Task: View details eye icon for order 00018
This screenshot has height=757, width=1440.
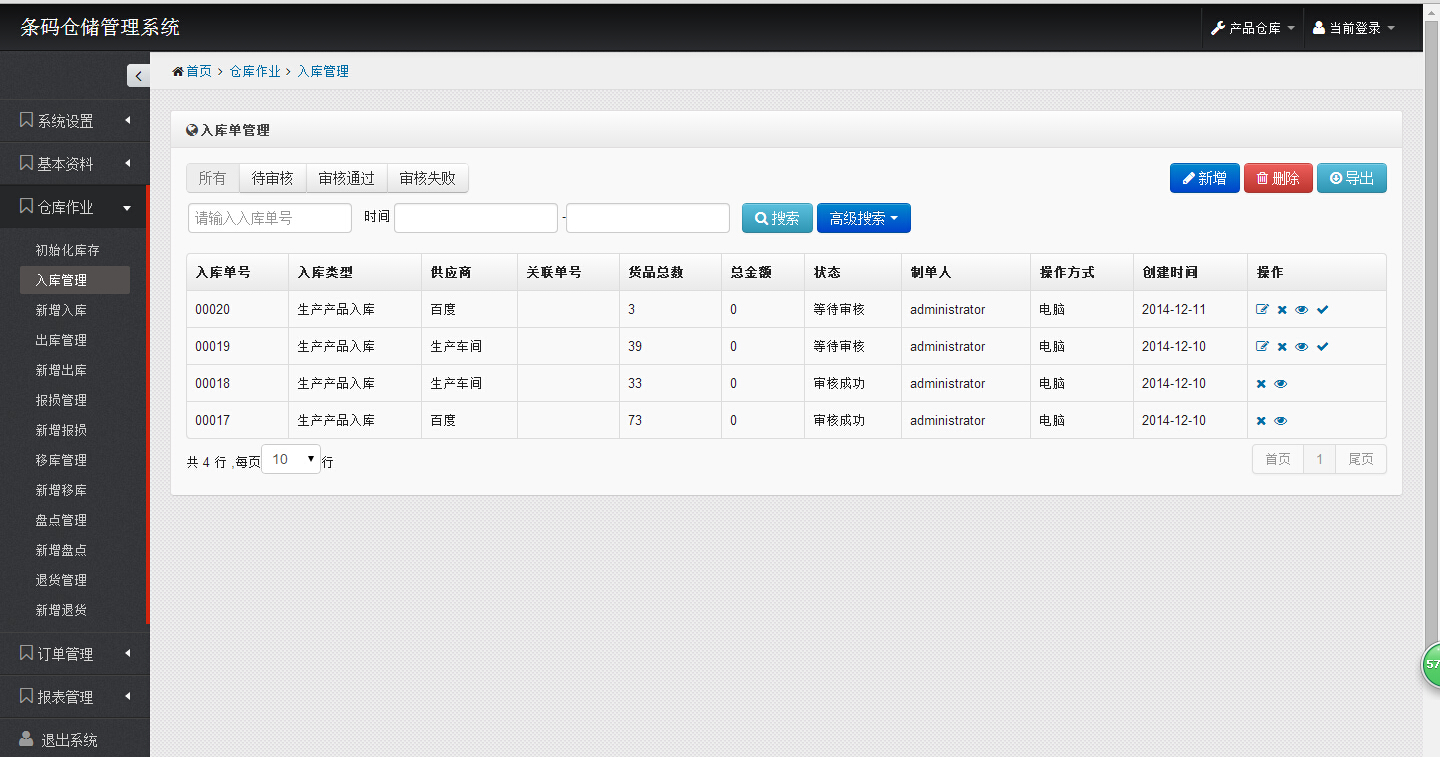Action: pos(1281,384)
